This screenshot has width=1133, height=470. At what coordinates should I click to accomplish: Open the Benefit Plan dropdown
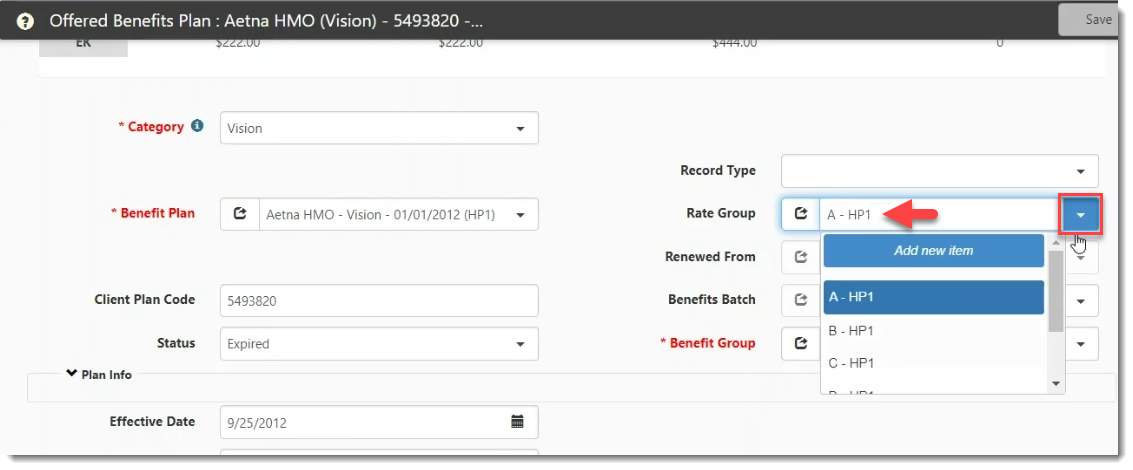(x=519, y=214)
